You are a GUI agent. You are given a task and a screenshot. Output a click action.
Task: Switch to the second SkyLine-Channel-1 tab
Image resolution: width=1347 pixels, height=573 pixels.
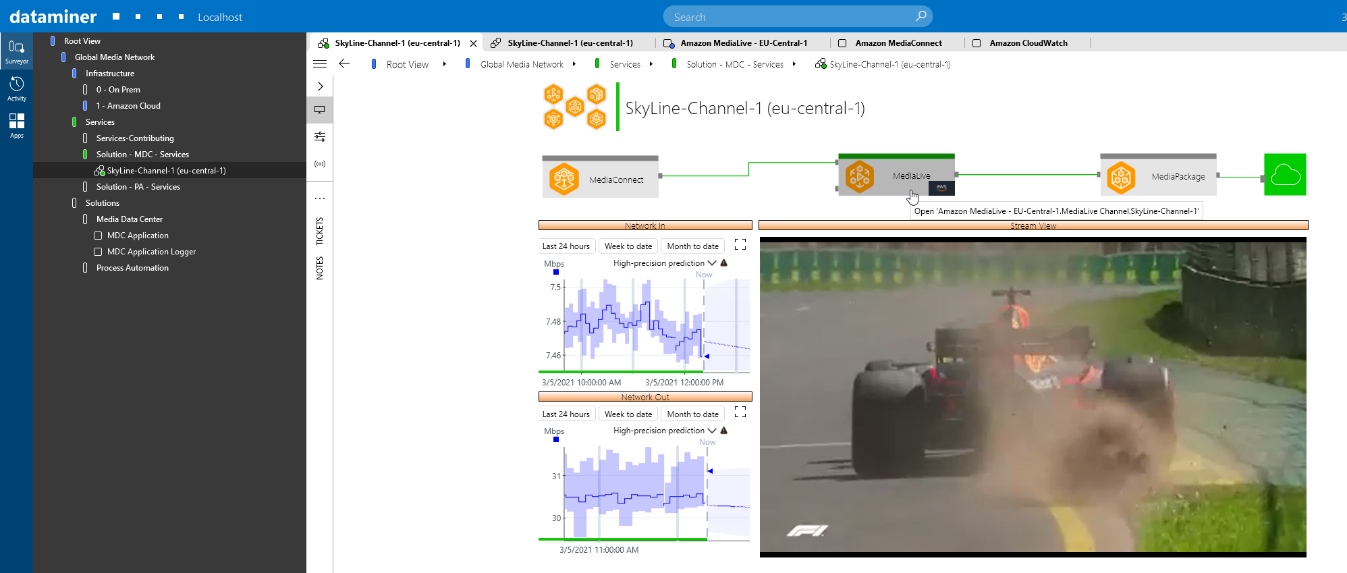tap(570, 43)
